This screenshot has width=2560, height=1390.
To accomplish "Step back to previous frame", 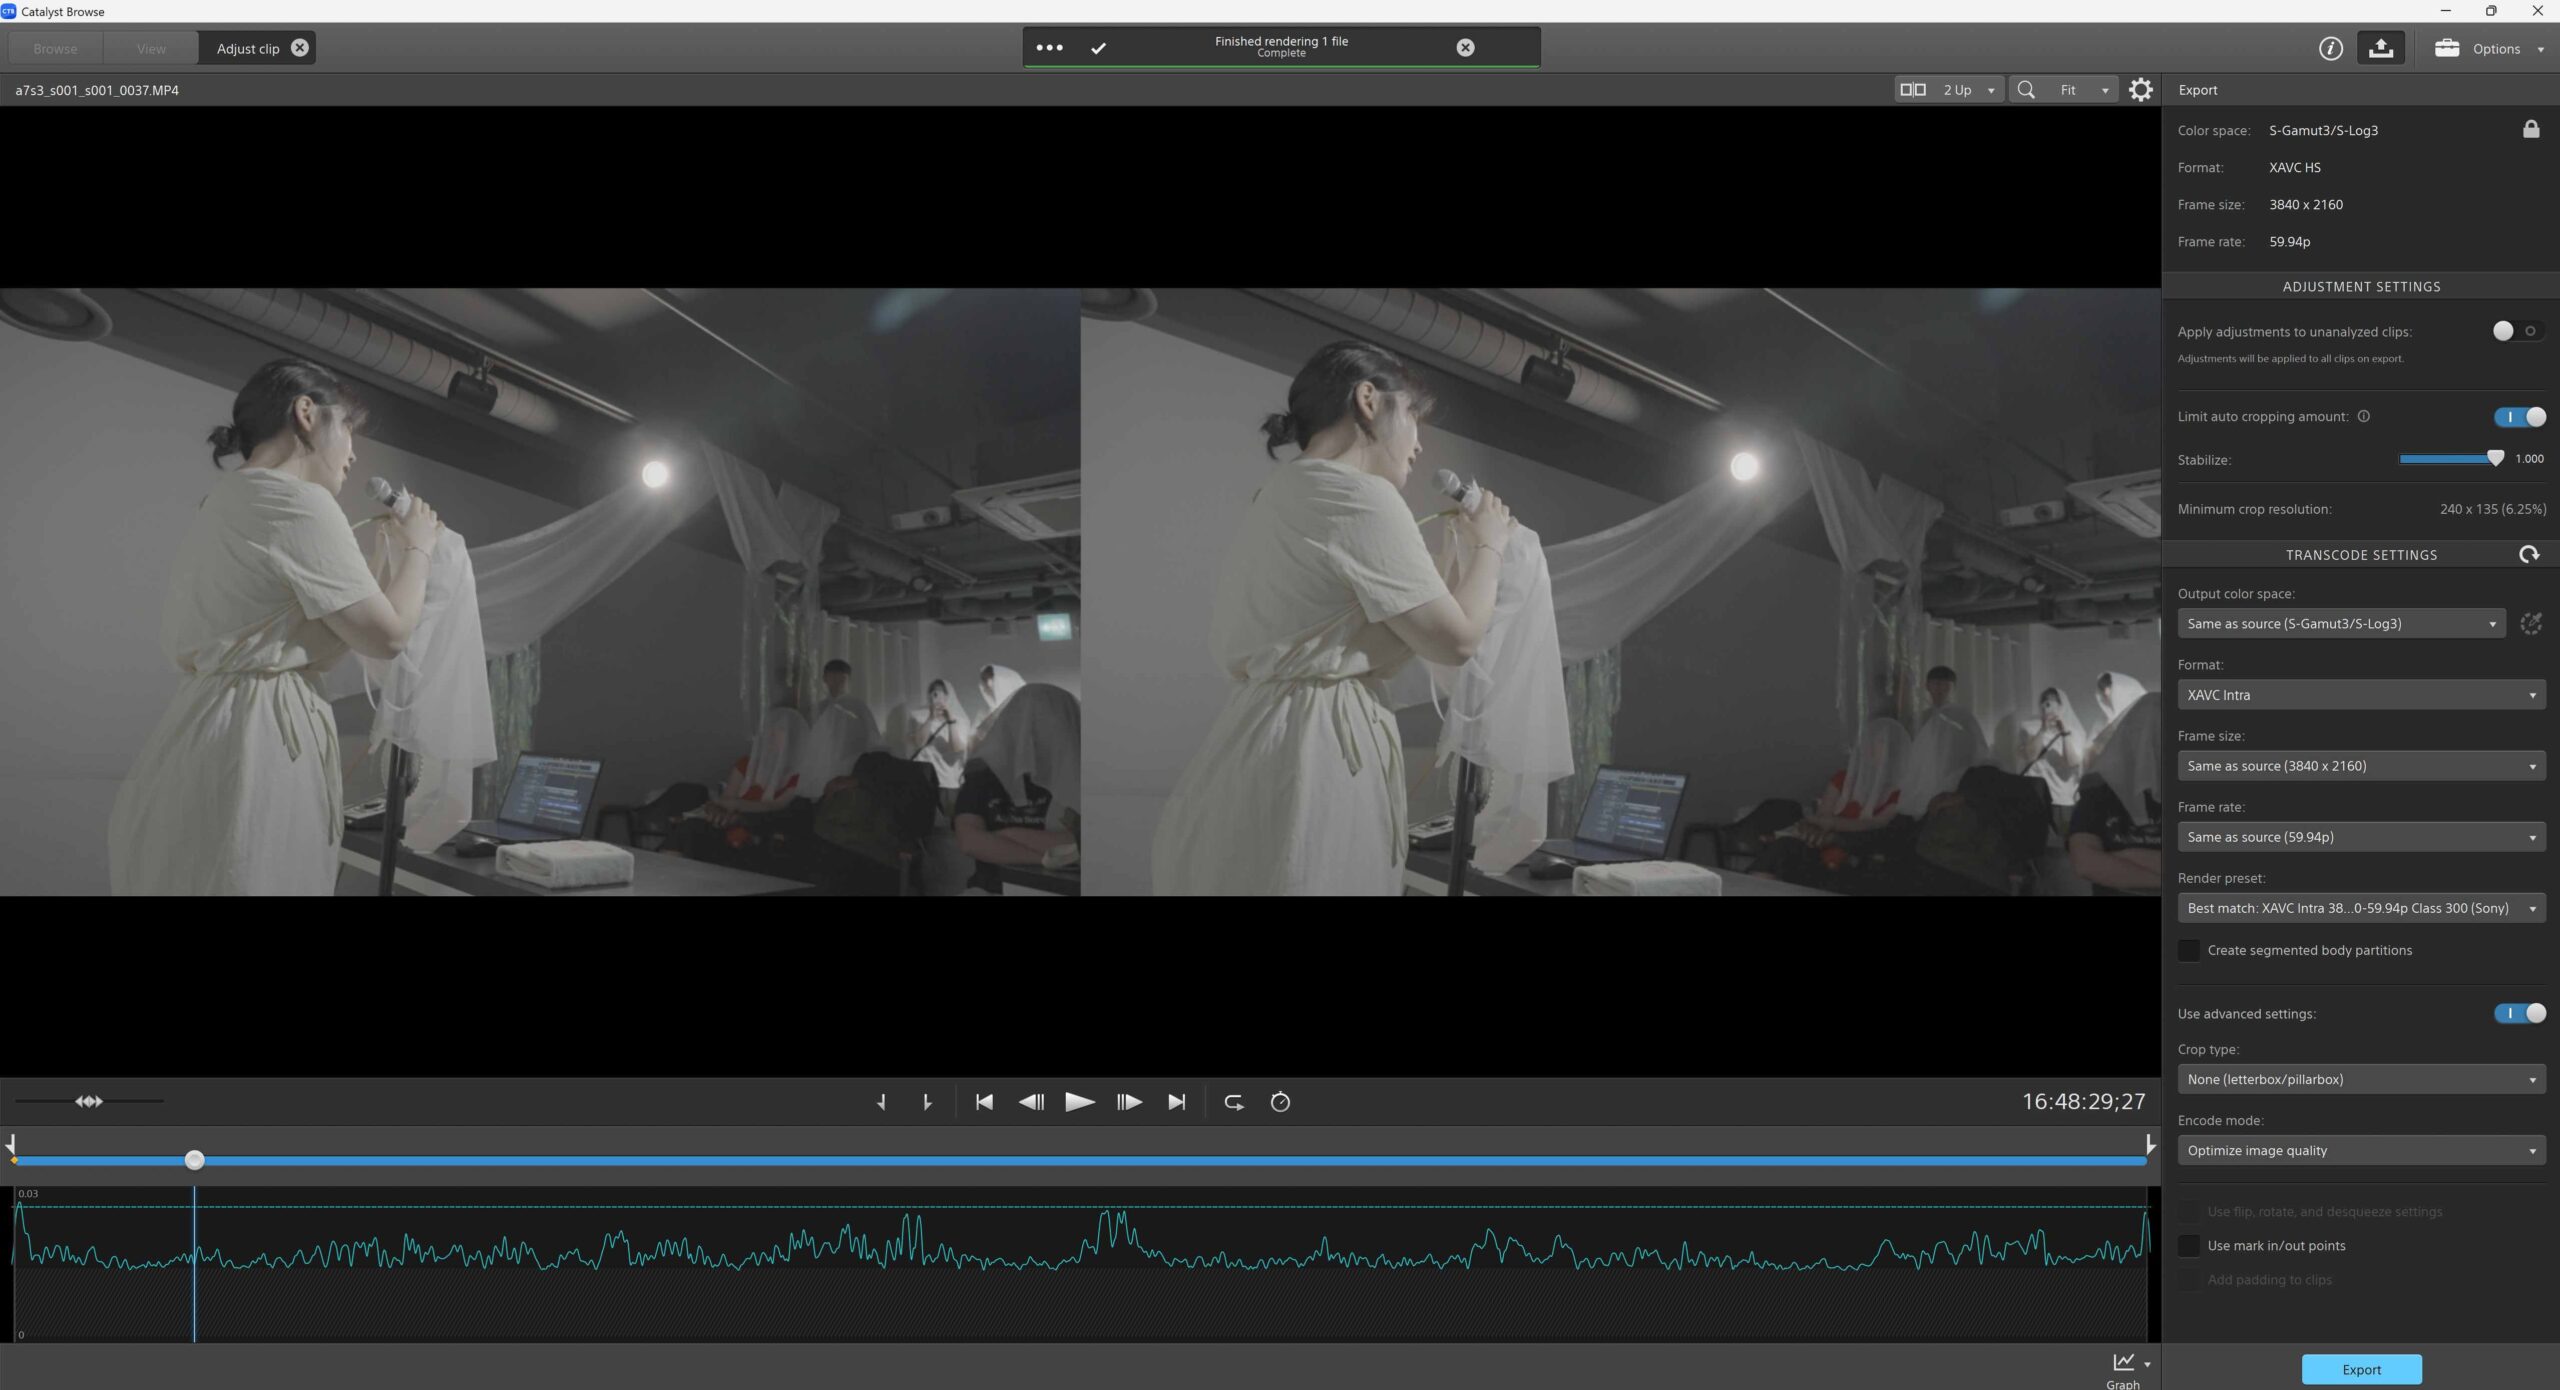I will (x=1031, y=1102).
